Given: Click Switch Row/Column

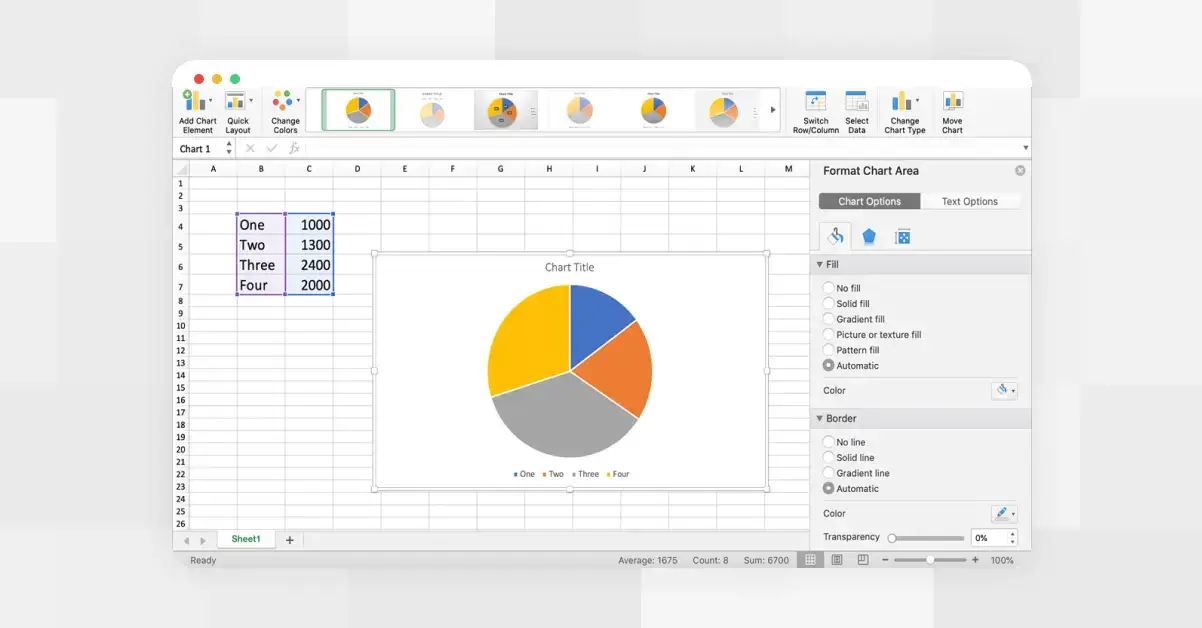Looking at the screenshot, I should [x=815, y=110].
